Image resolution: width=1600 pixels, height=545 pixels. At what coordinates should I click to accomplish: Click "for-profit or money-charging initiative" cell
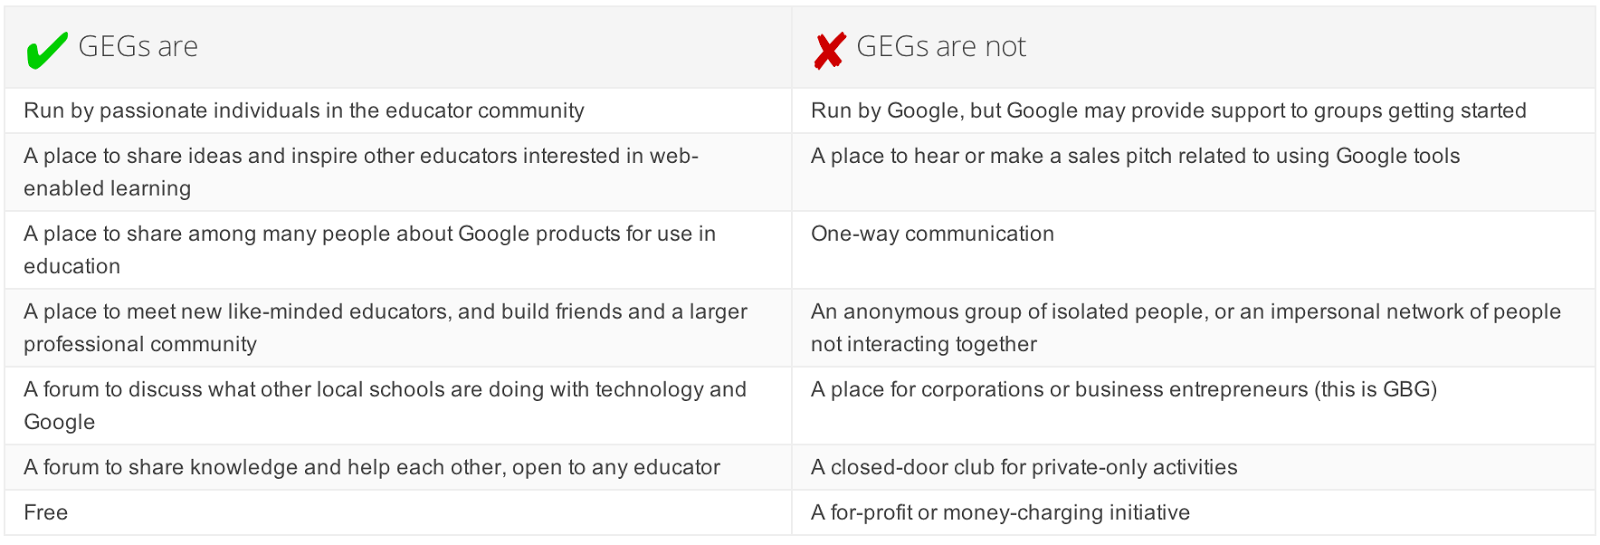pos(1000,513)
